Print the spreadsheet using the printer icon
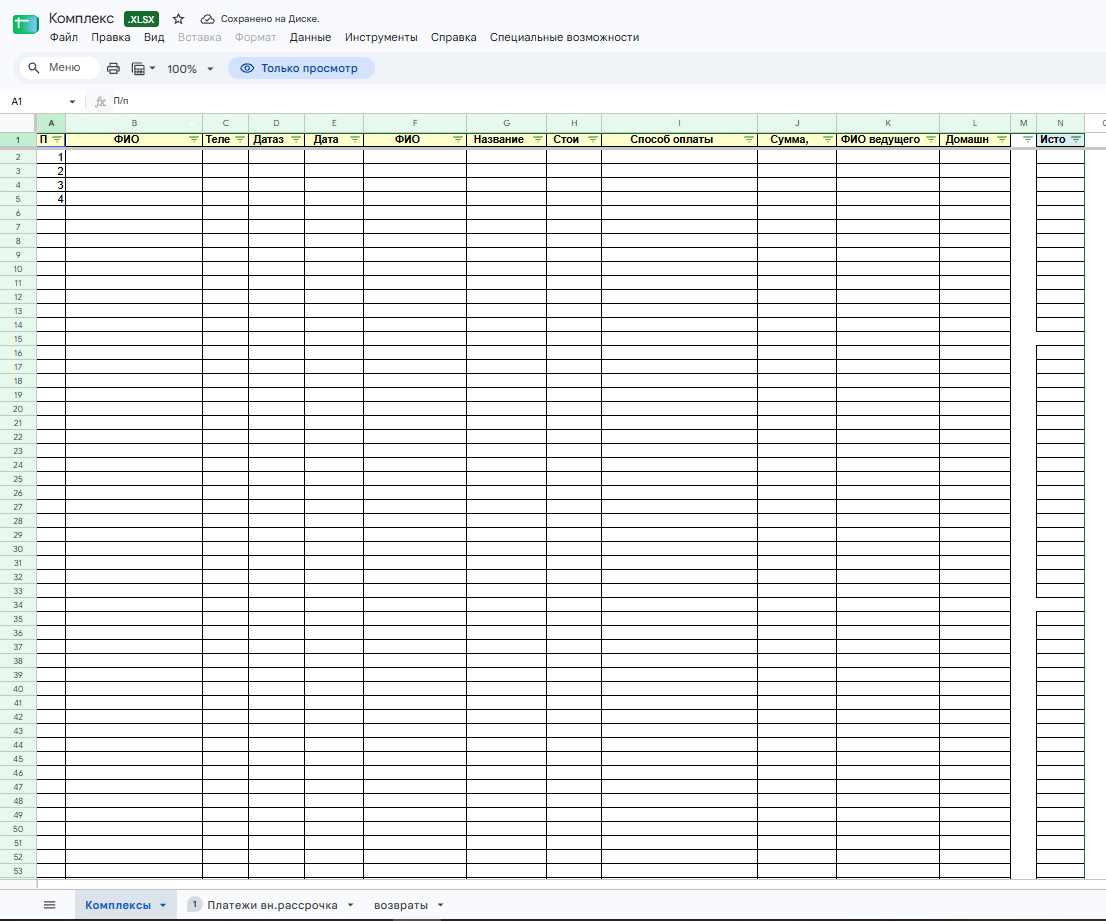Viewport: 1106px width, 921px height. pyautogui.click(x=113, y=68)
